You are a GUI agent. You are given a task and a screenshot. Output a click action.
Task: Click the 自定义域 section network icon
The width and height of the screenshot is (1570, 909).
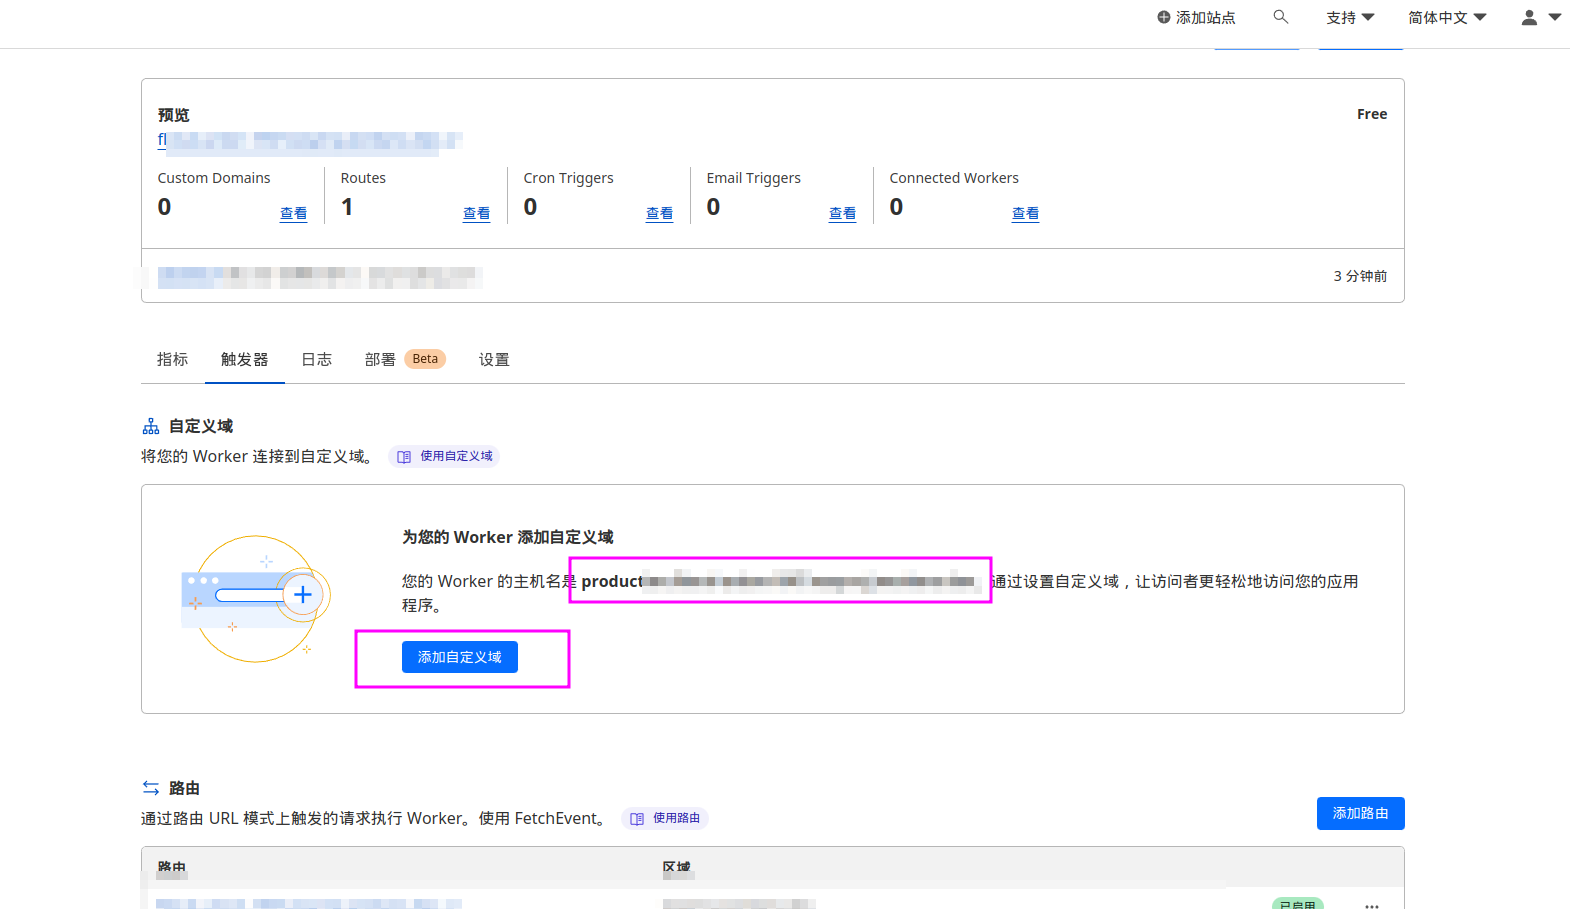pyautogui.click(x=151, y=427)
